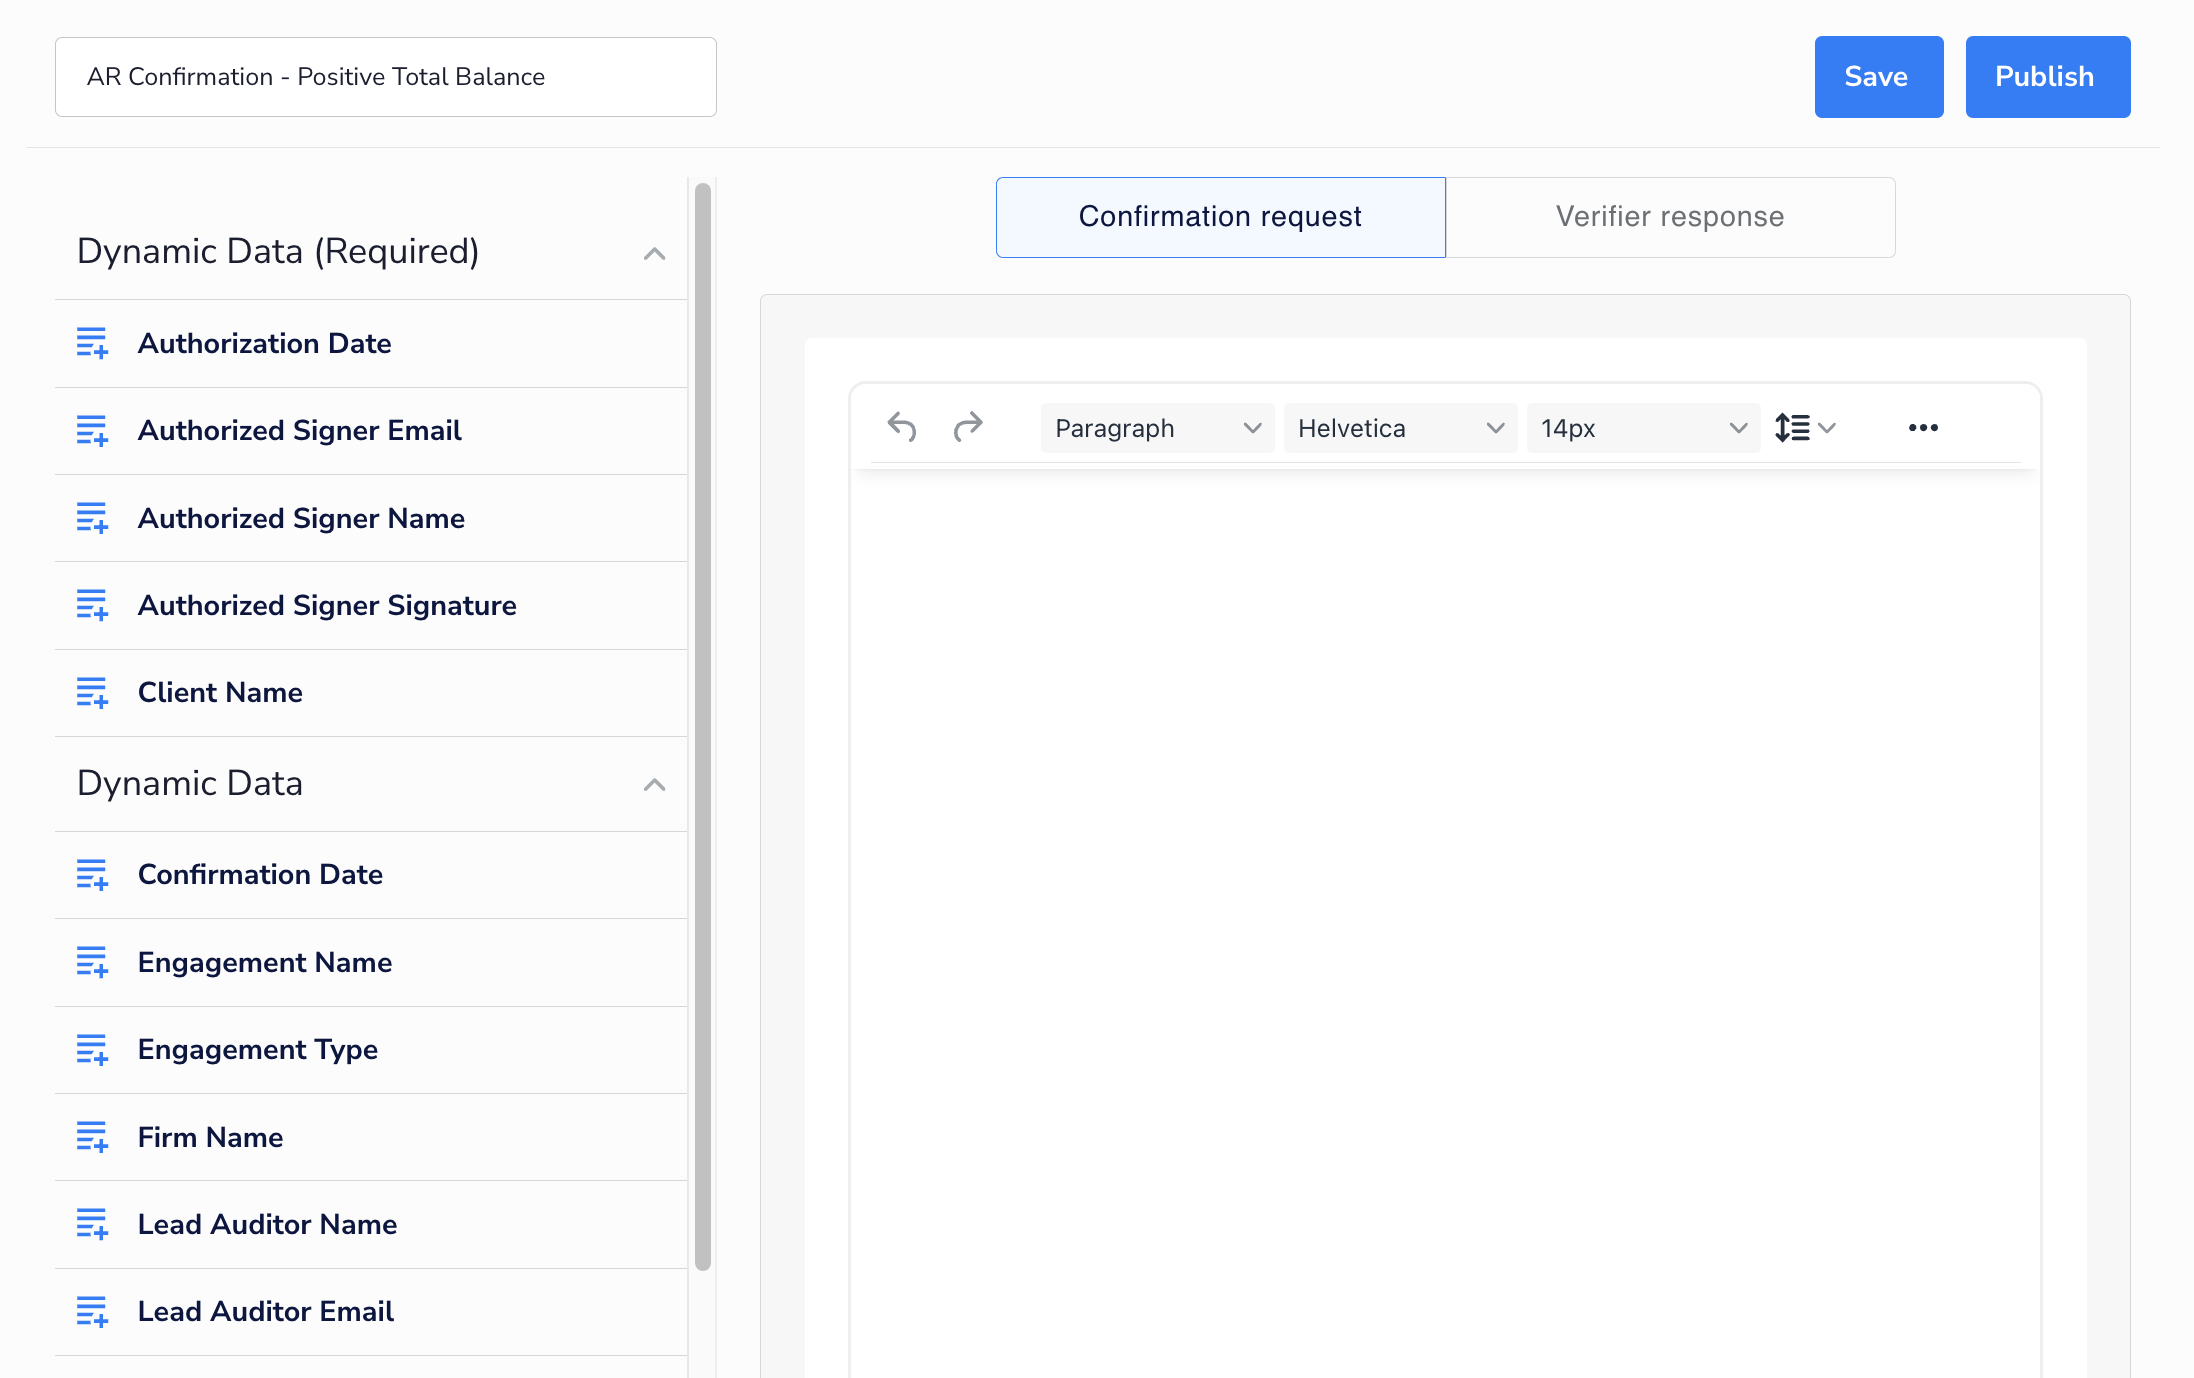Collapse the Dynamic Data section
The image size is (2194, 1378).
click(x=654, y=785)
